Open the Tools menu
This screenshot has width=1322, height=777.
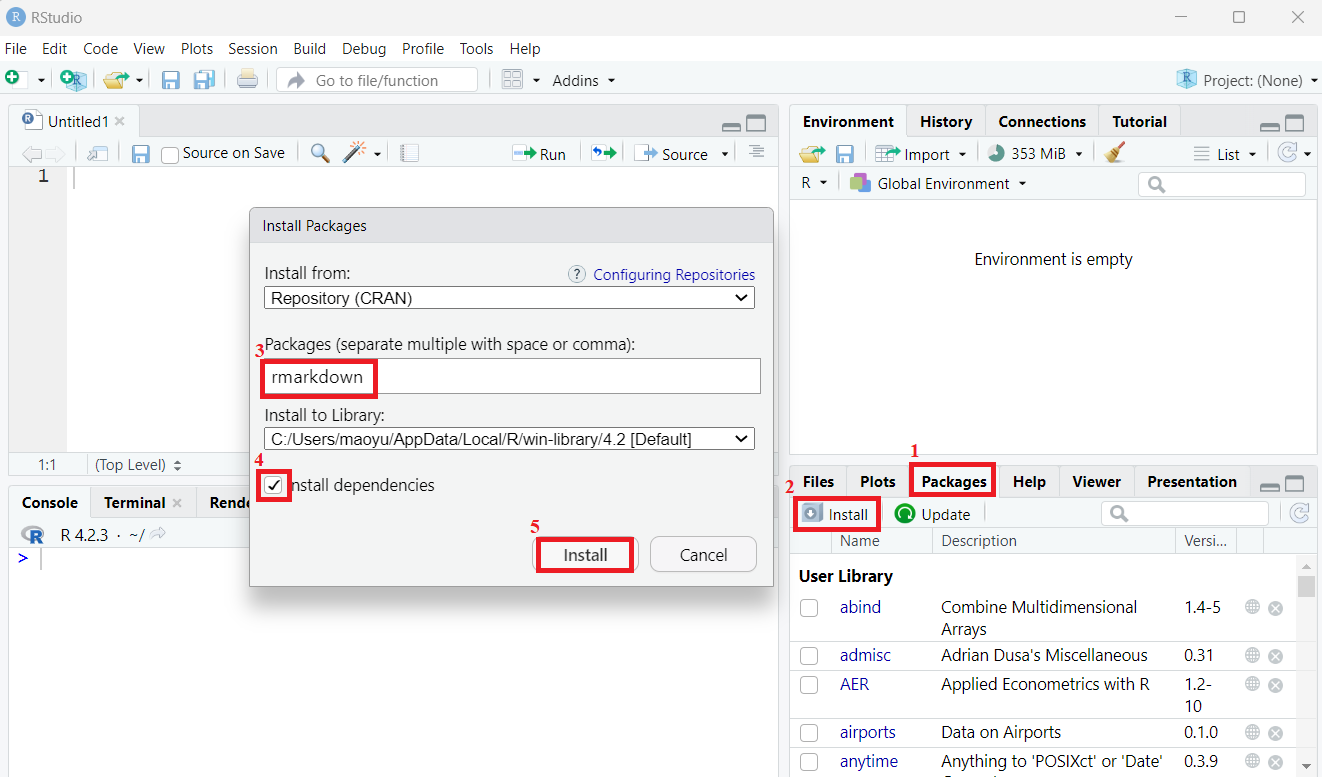point(476,48)
